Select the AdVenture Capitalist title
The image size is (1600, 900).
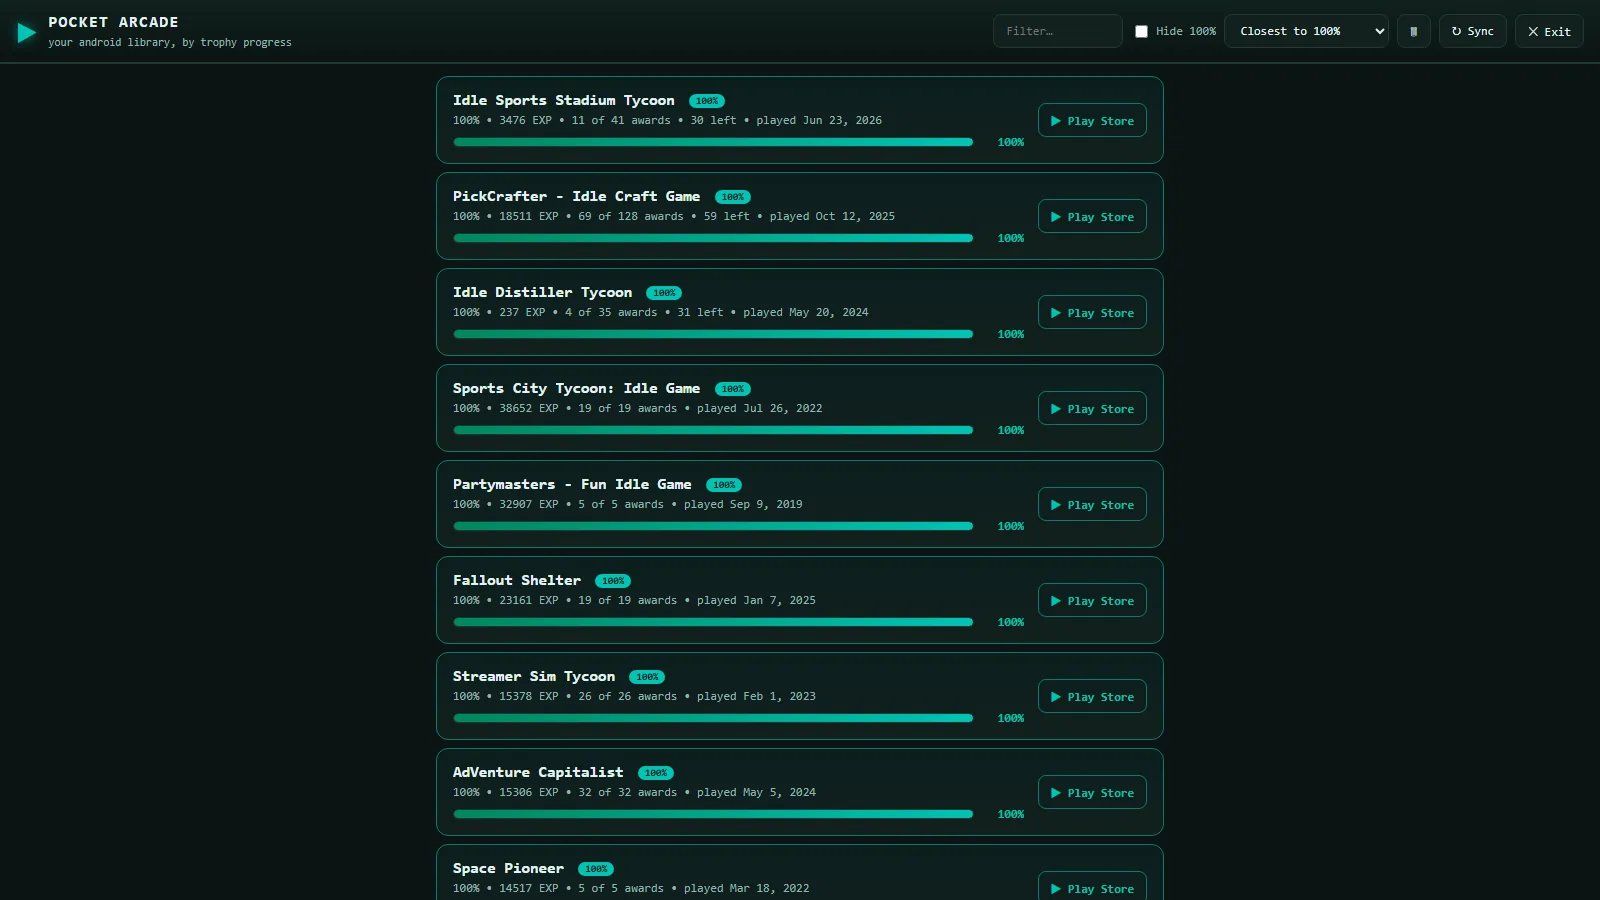click(538, 772)
